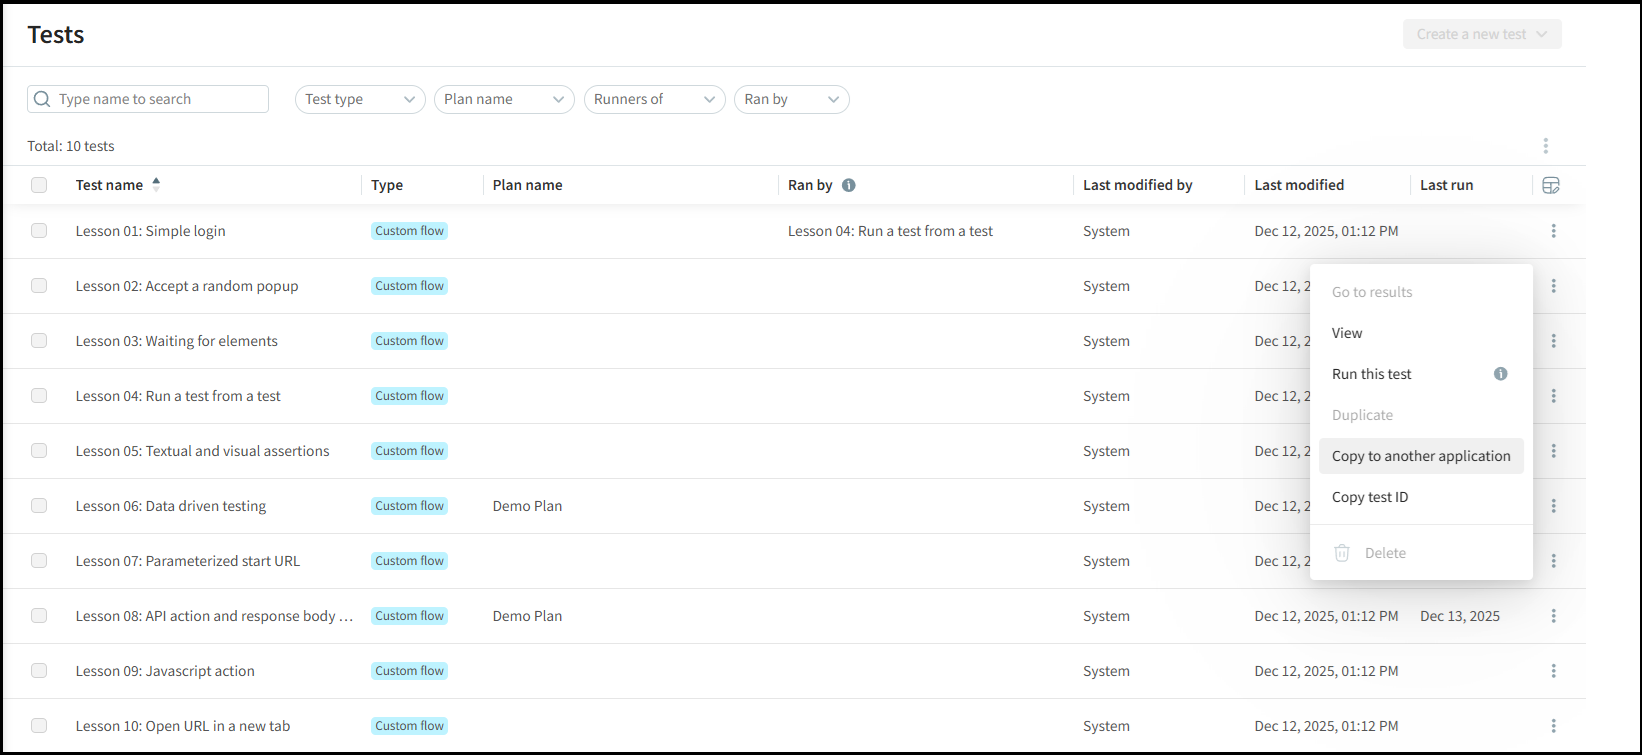
Task: Click the sort arrow beside Test name
Action: [156, 184]
